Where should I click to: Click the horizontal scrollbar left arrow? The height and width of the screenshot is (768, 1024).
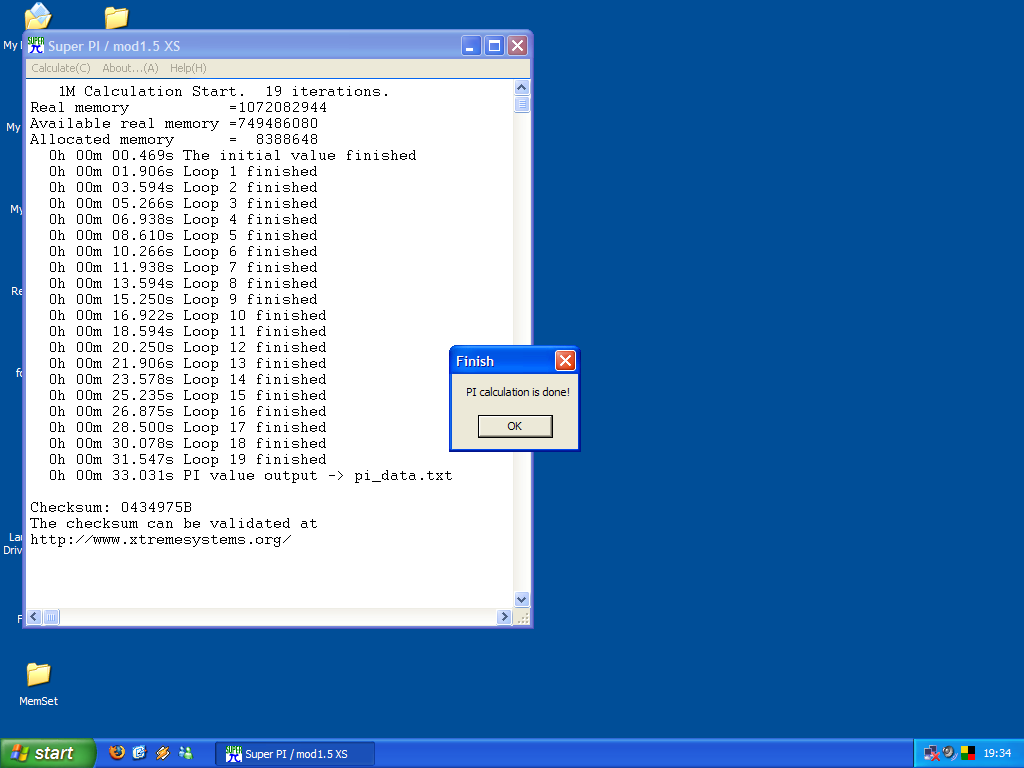pyautogui.click(x=35, y=616)
